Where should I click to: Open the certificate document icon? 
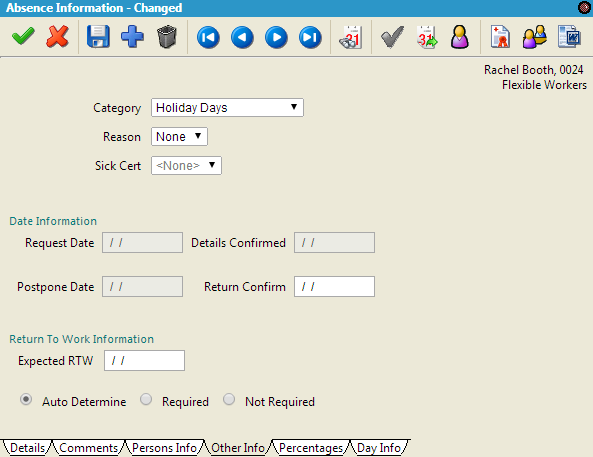point(500,37)
